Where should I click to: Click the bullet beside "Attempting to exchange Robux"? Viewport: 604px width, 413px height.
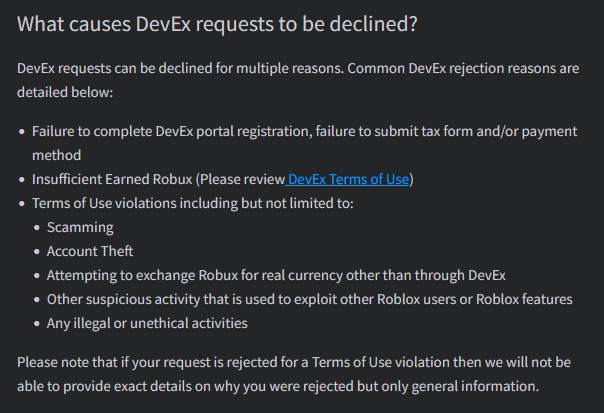[x=36, y=276]
